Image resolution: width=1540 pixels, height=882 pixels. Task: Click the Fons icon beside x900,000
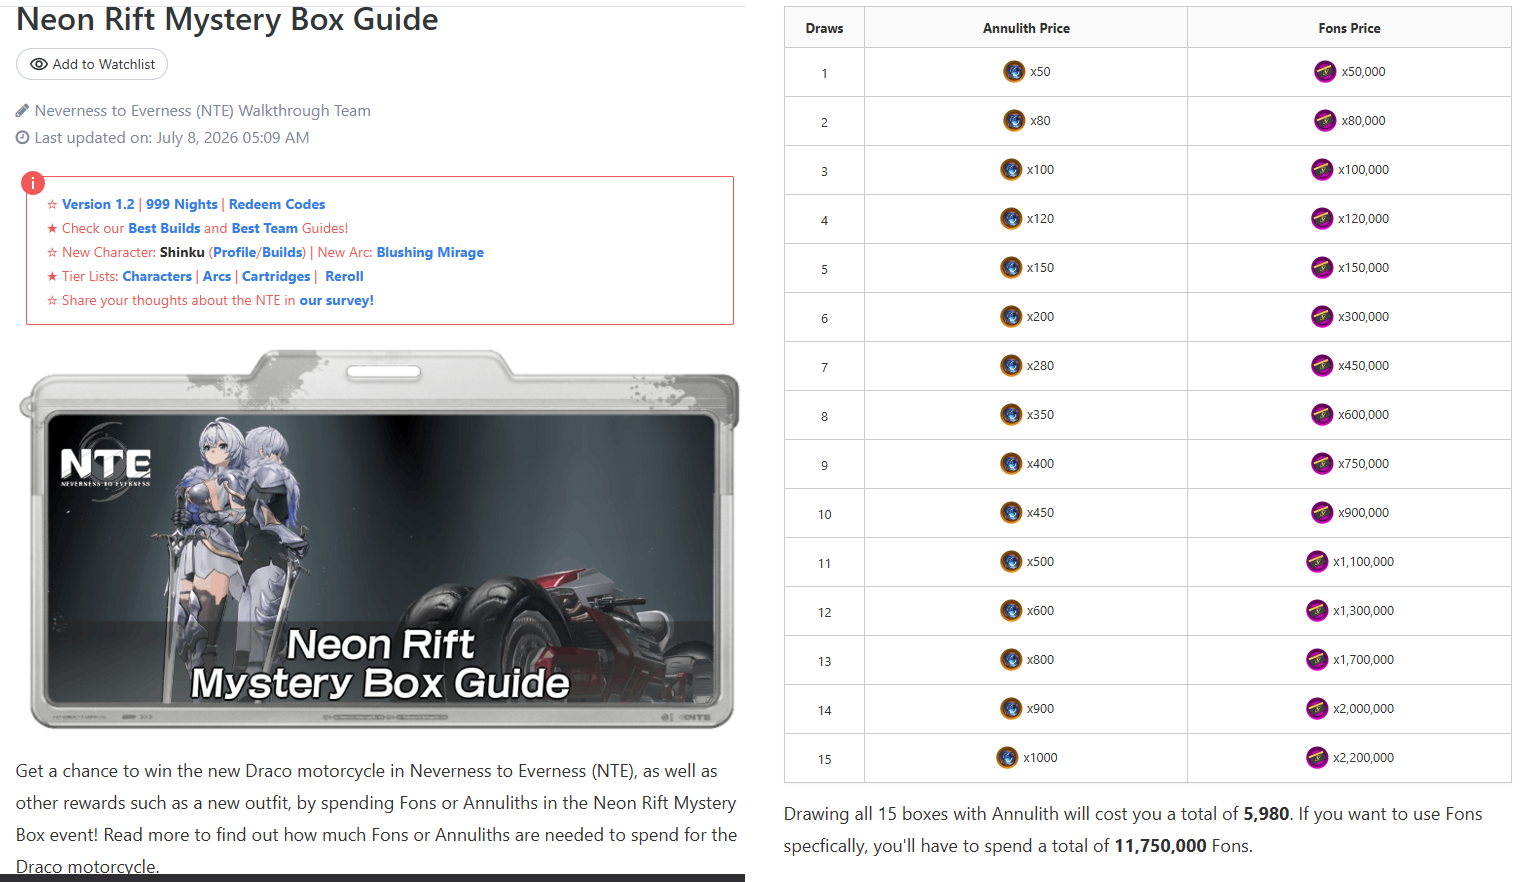click(1322, 512)
